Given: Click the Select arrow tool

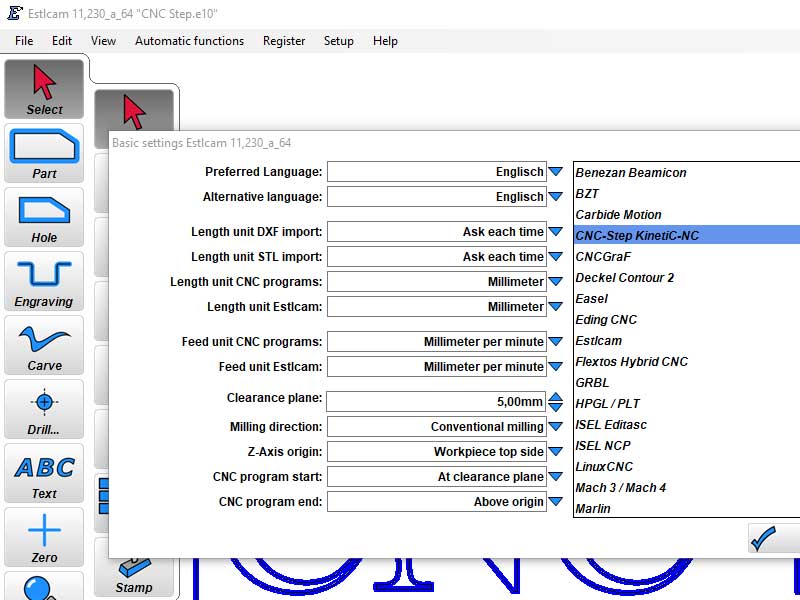Looking at the screenshot, I should [x=44, y=90].
